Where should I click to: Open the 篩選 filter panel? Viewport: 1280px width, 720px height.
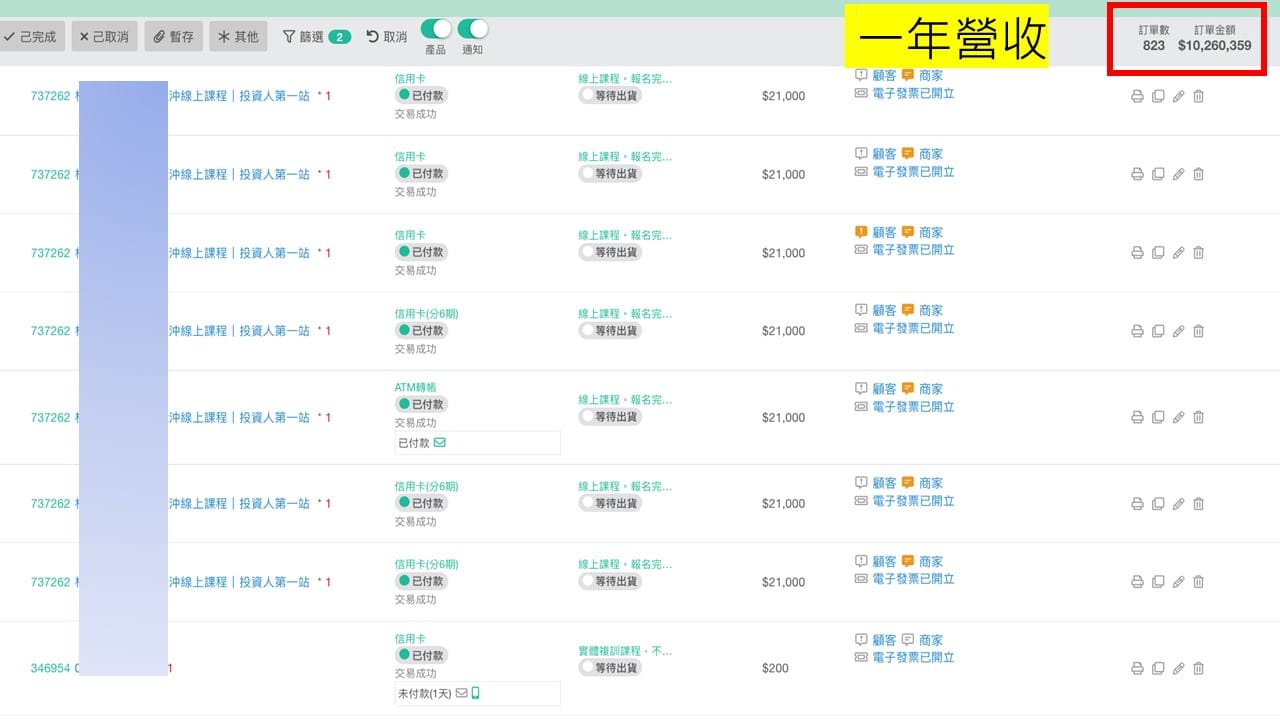[x=316, y=37]
